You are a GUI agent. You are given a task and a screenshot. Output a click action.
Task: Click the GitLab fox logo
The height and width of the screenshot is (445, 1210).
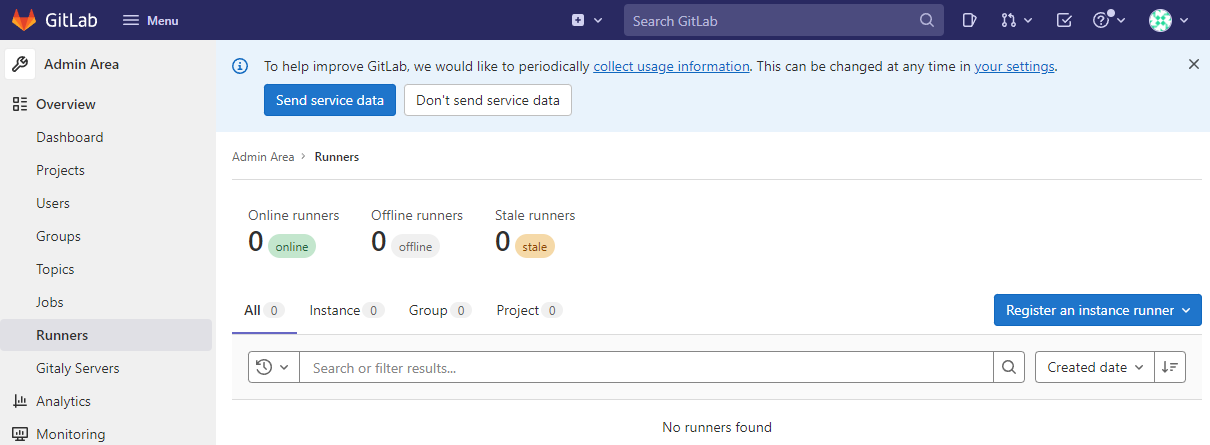coord(23,20)
